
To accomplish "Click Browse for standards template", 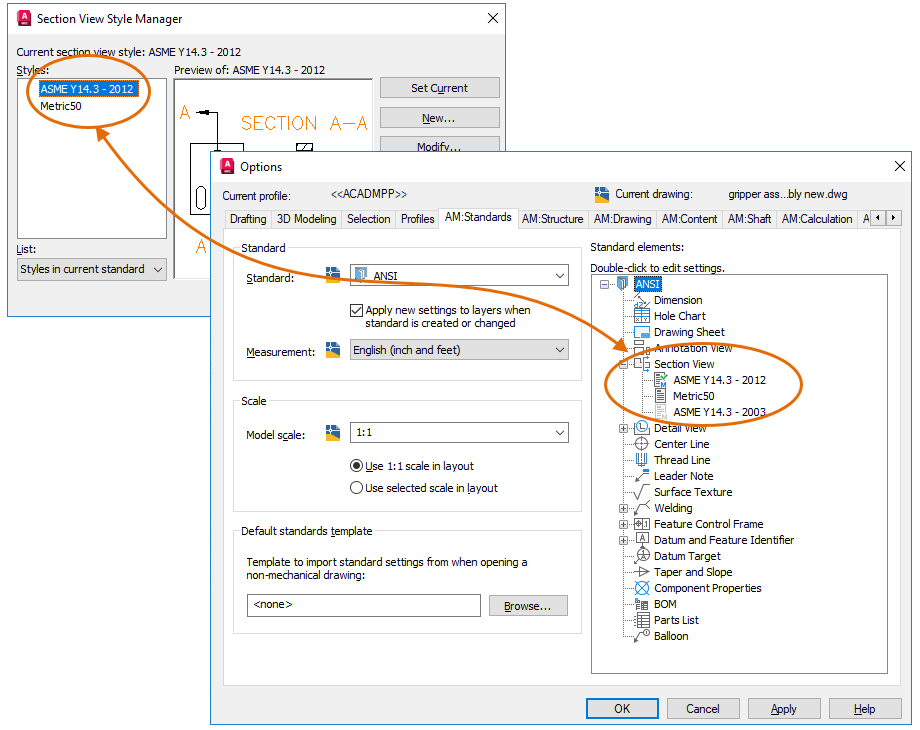I will tap(528, 606).
